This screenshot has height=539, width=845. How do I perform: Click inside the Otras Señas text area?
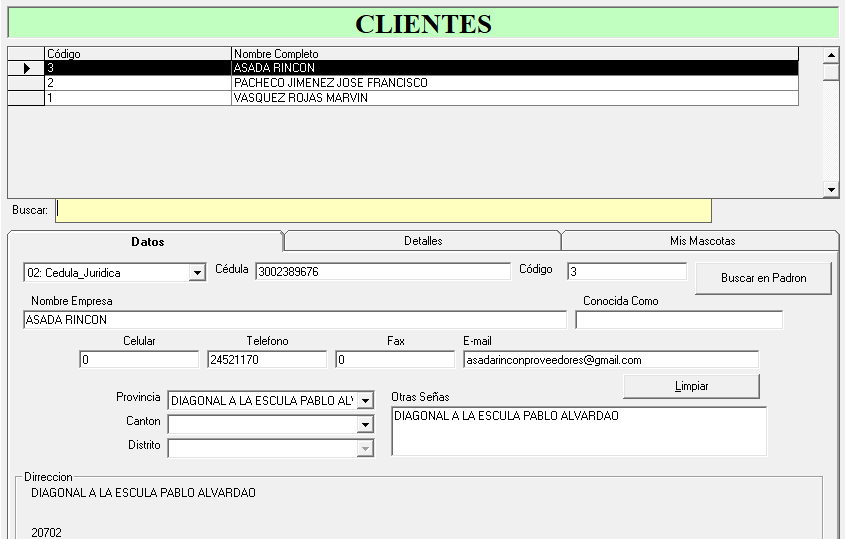tap(578, 431)
